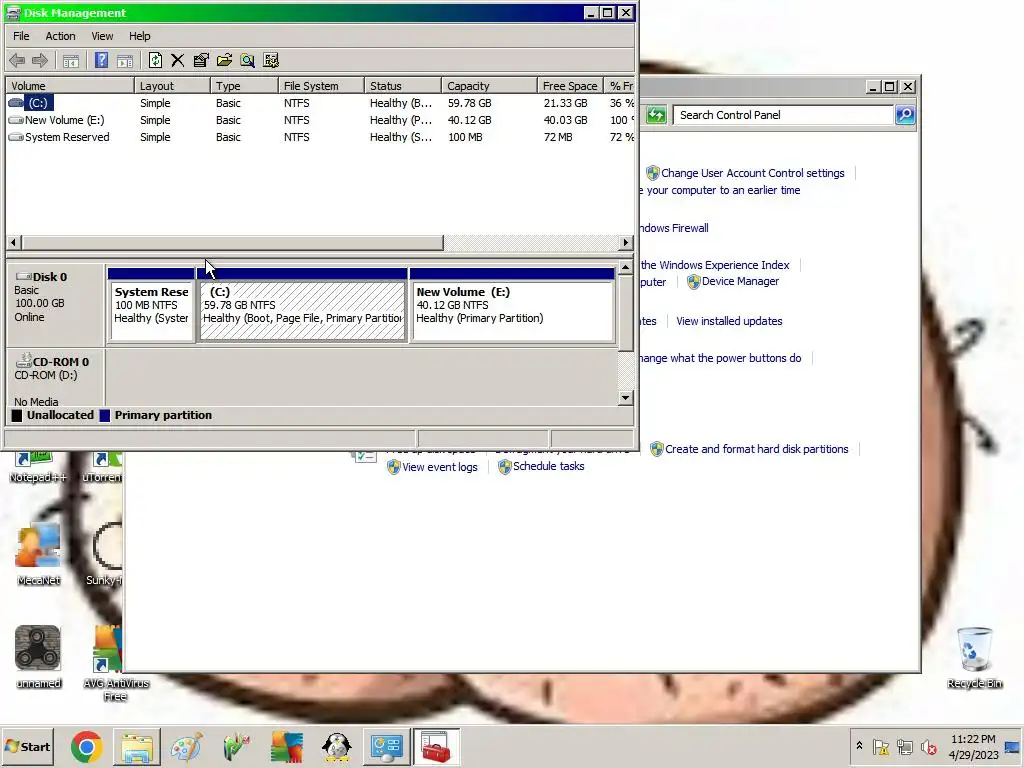
Task: Sort by the Volume column header
Action: pos(70,86)
